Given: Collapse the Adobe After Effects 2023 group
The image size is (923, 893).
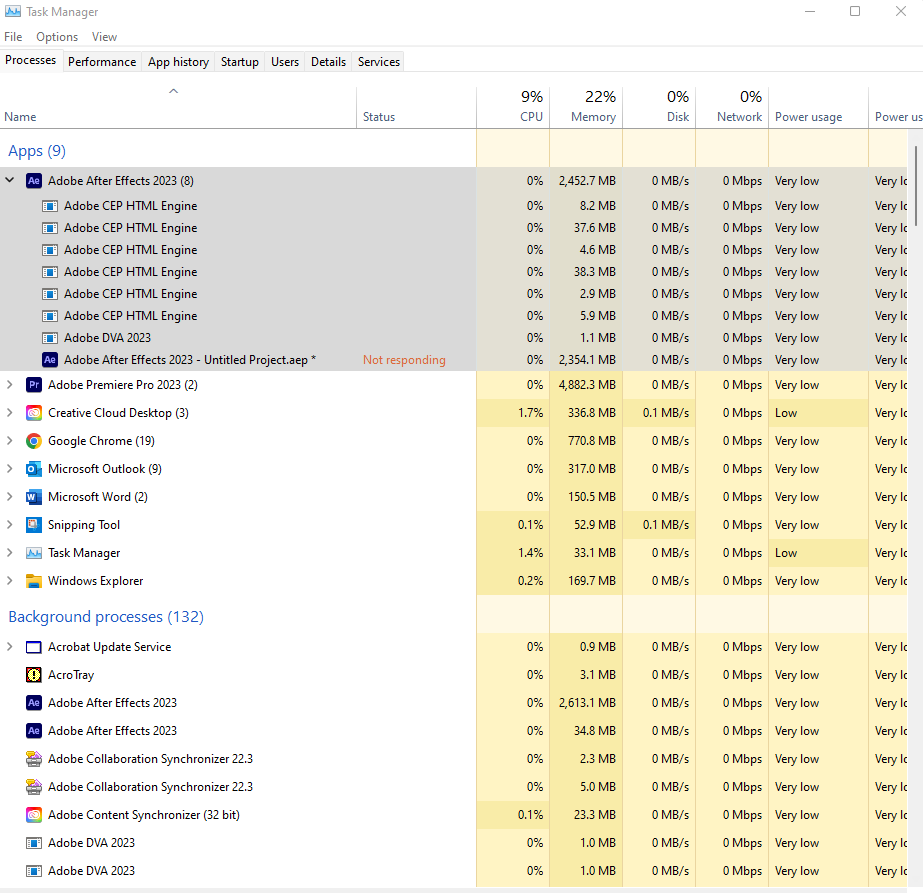Looking at the screenshot, I should click(x=10, y=181).
